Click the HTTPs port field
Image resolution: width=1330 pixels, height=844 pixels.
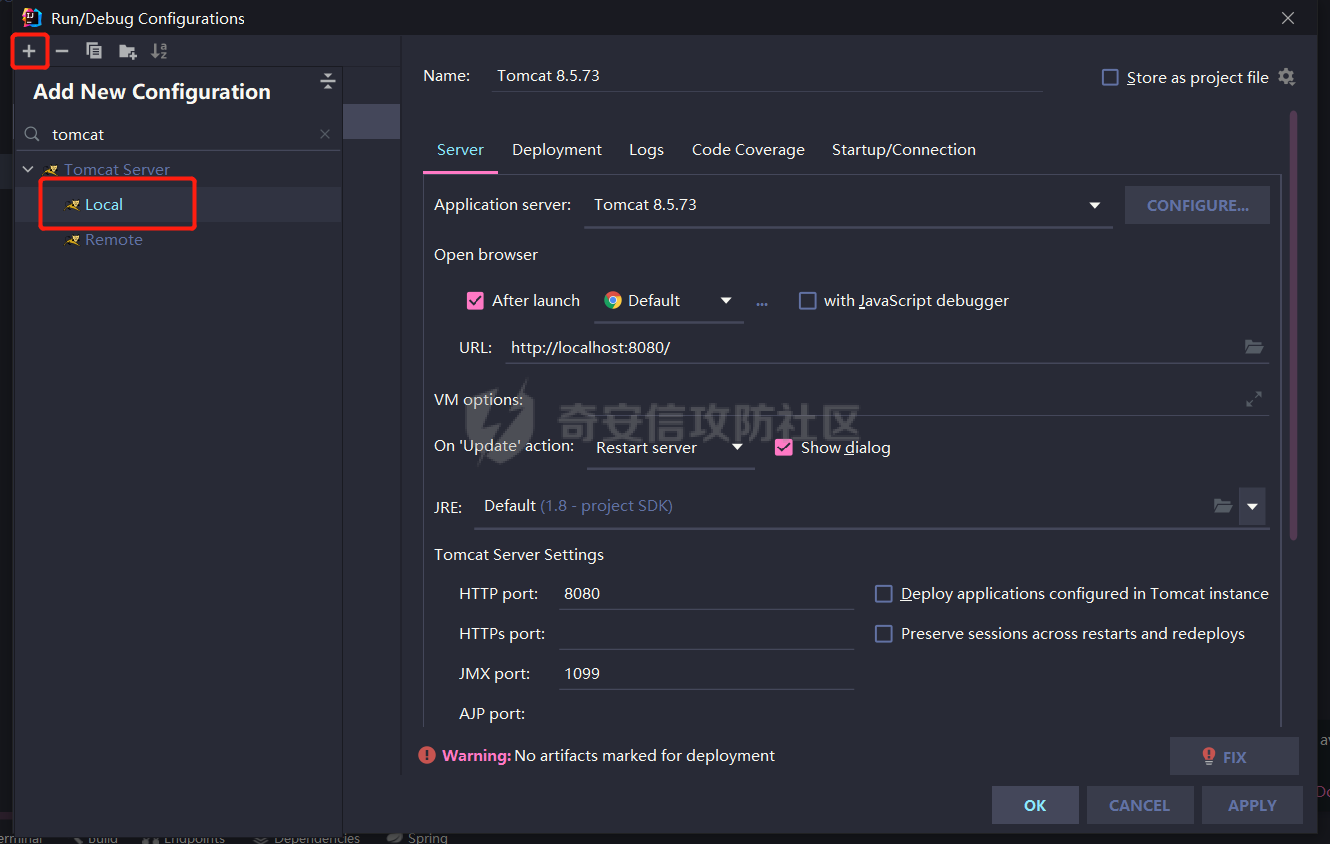pyautogui.click(x=706, y=634)
